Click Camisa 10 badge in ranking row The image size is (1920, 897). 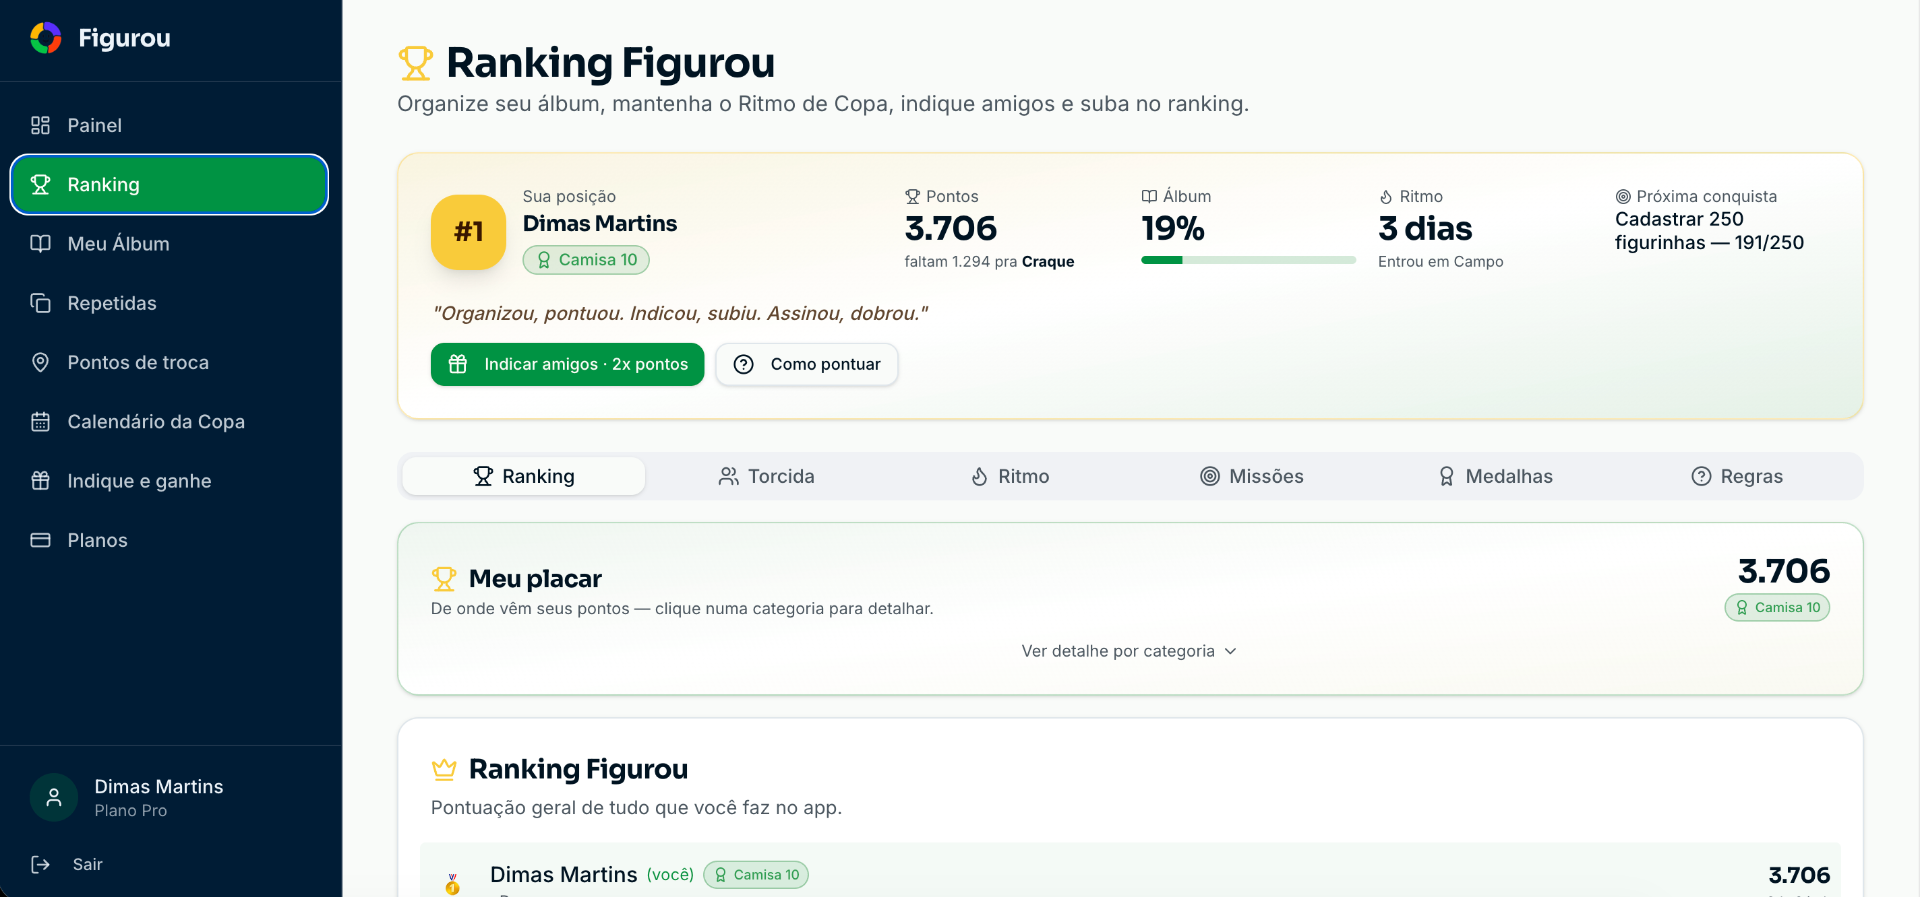pyautogui.click(x=756, y=875)
